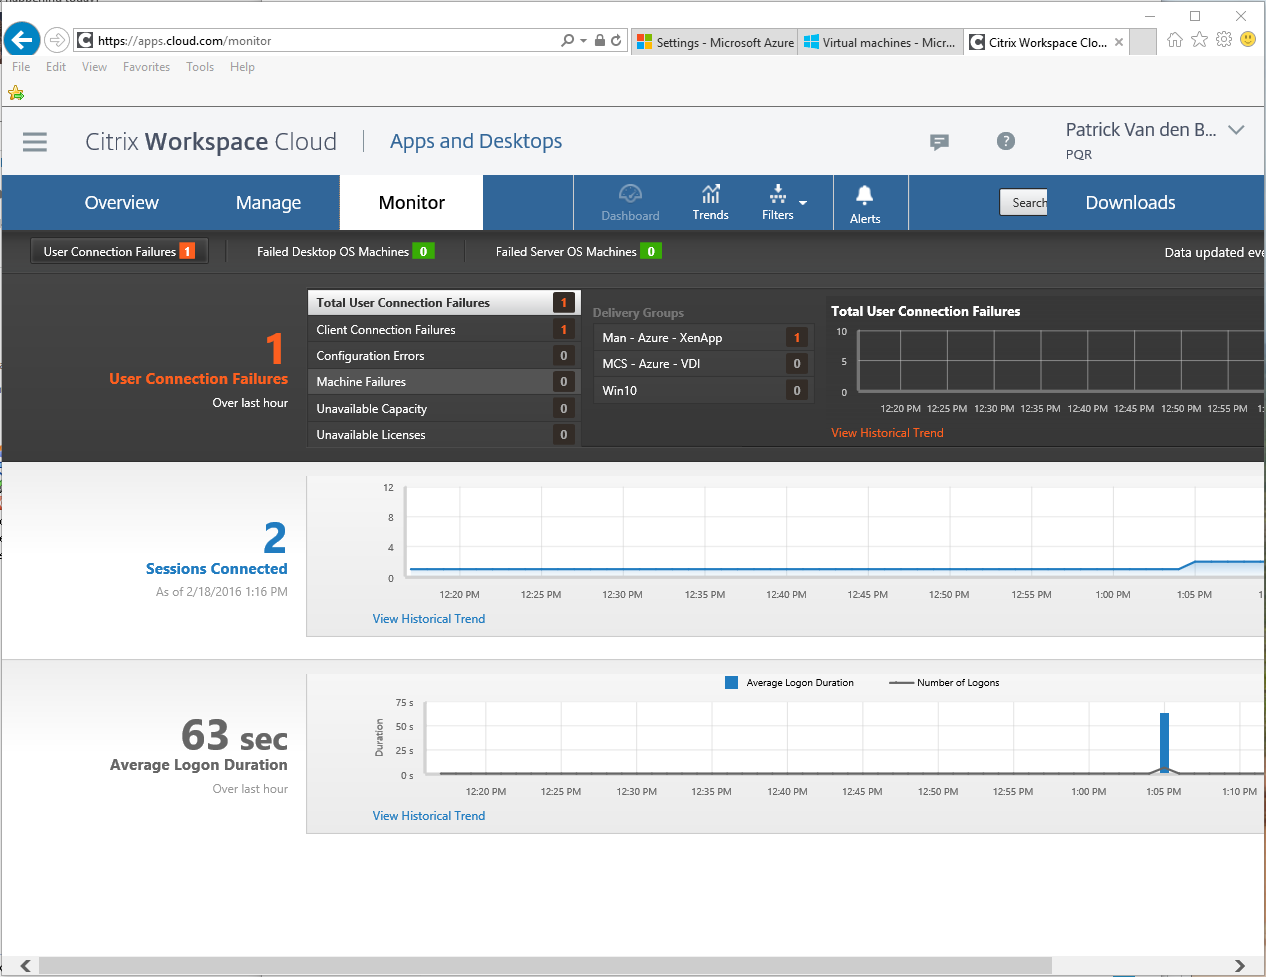1266x977 pixels.
Task: View Historical Trend for Sessions Connected
Action: tap(428, 619)
